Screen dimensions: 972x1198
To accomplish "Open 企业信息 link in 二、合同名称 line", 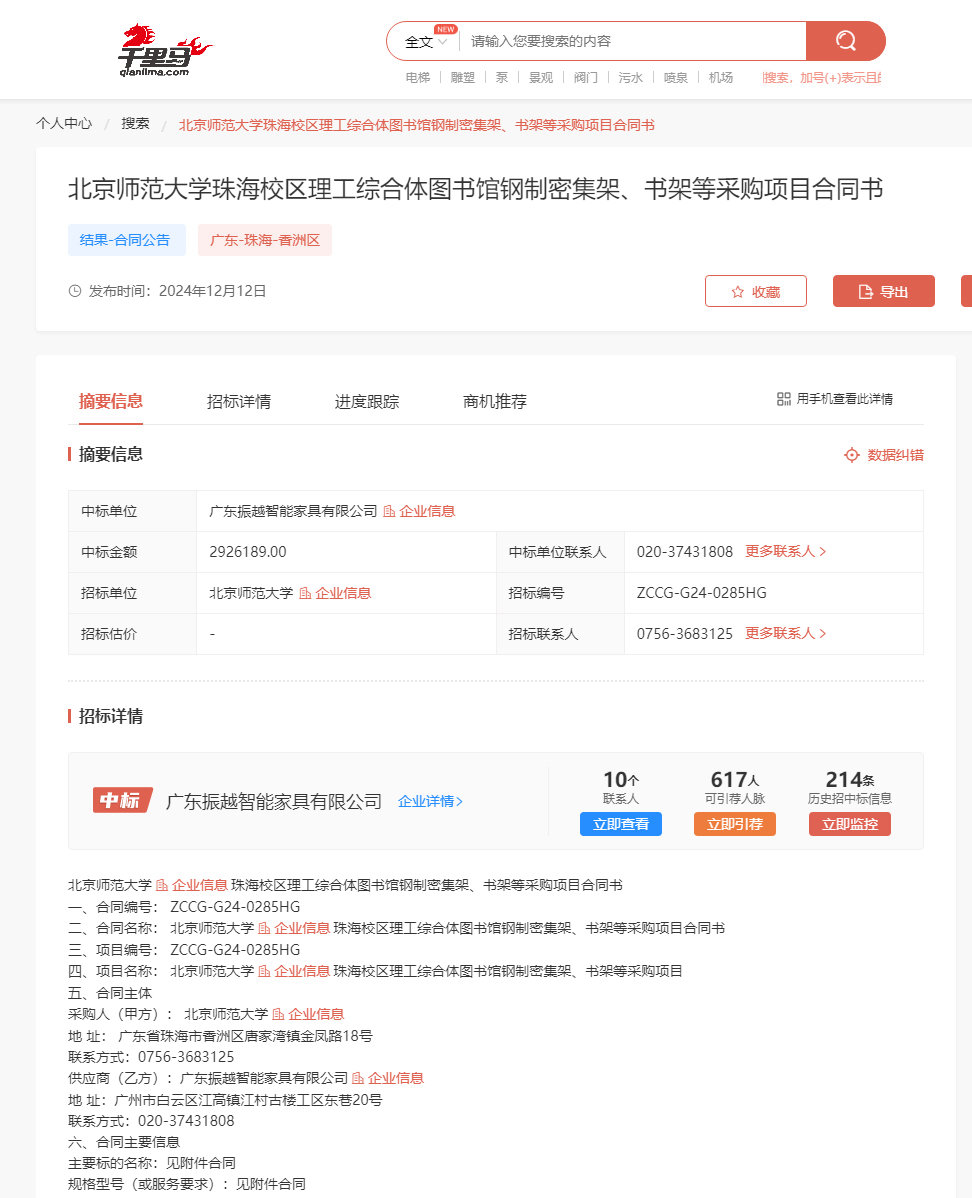I will [302, 928].
